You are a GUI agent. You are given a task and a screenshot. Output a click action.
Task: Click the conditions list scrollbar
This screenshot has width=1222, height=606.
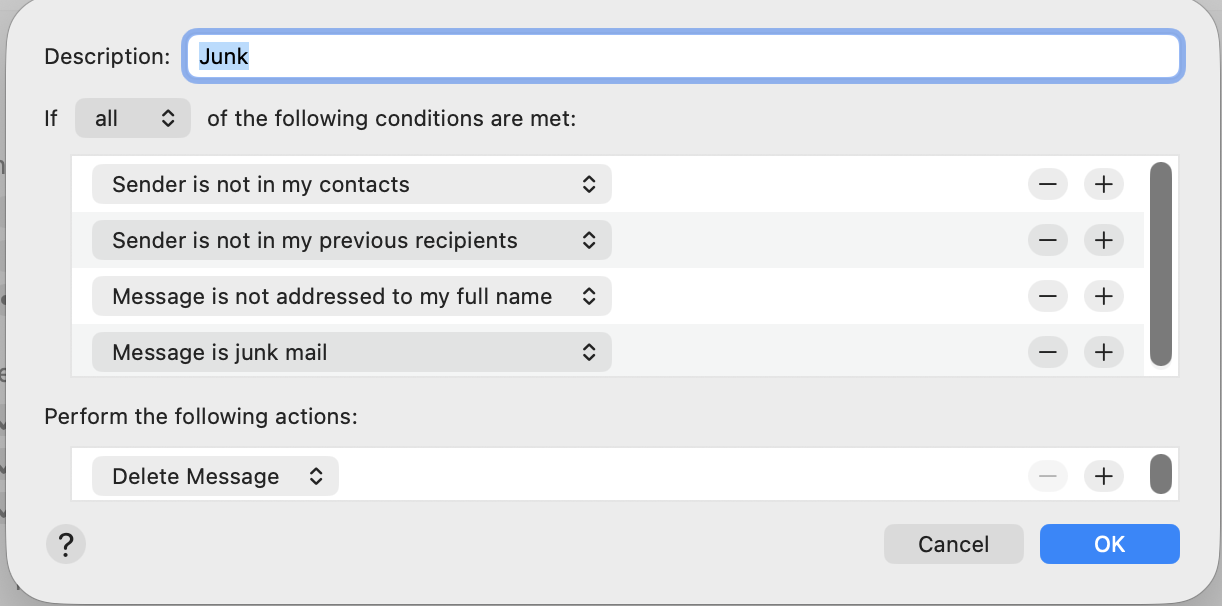(1160, 265)
